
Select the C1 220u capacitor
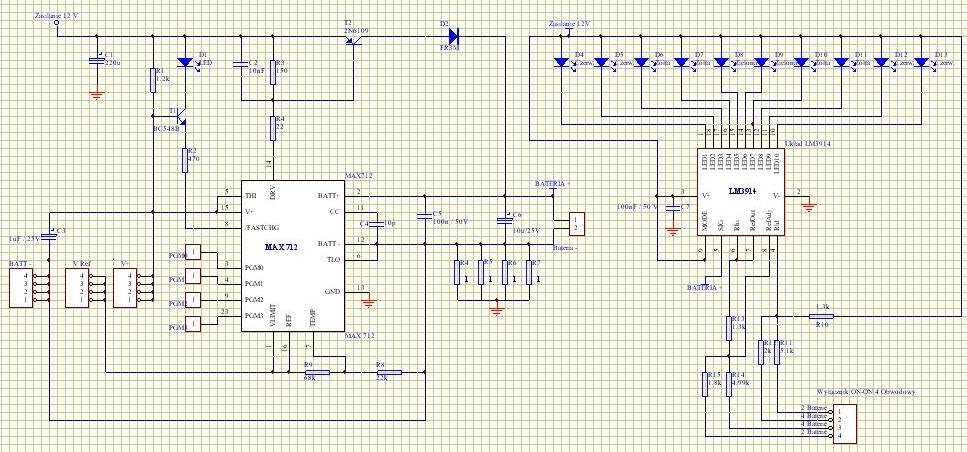(97, 61)
